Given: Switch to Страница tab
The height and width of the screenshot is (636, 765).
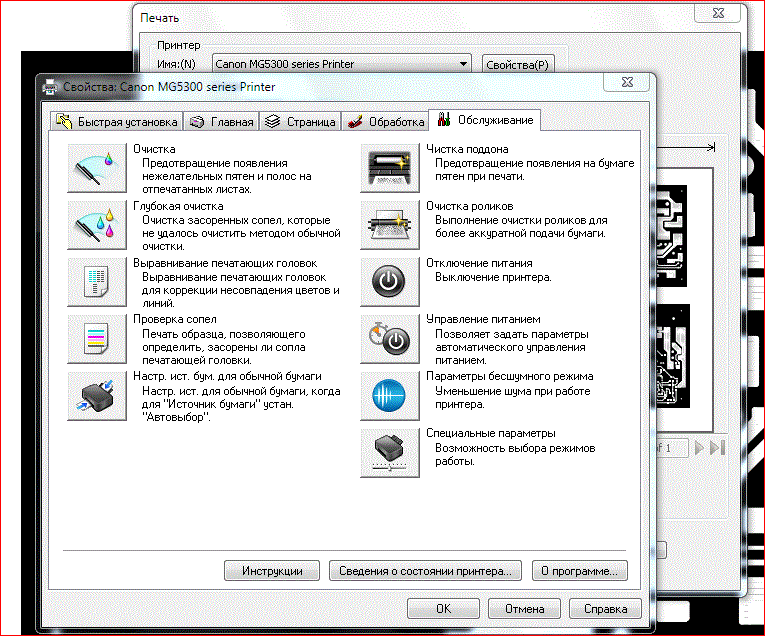Looking at the screenshot, I should pos(300,121).
